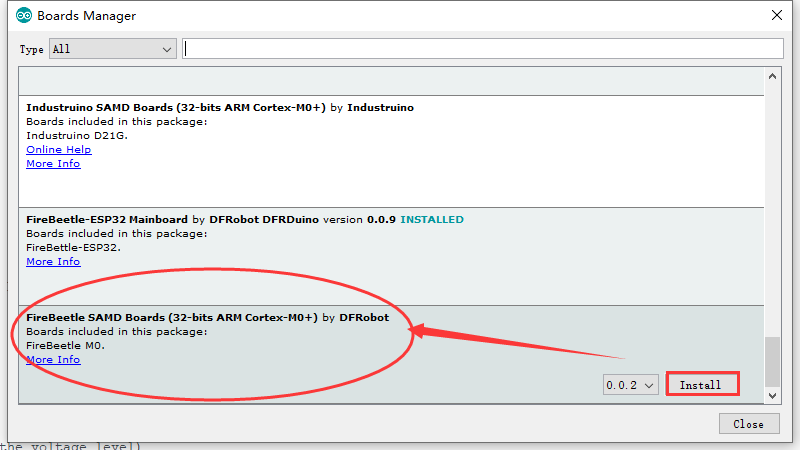Close the Boards Manager window with X
Screen dimensions: 800x450
coord(777,15)
